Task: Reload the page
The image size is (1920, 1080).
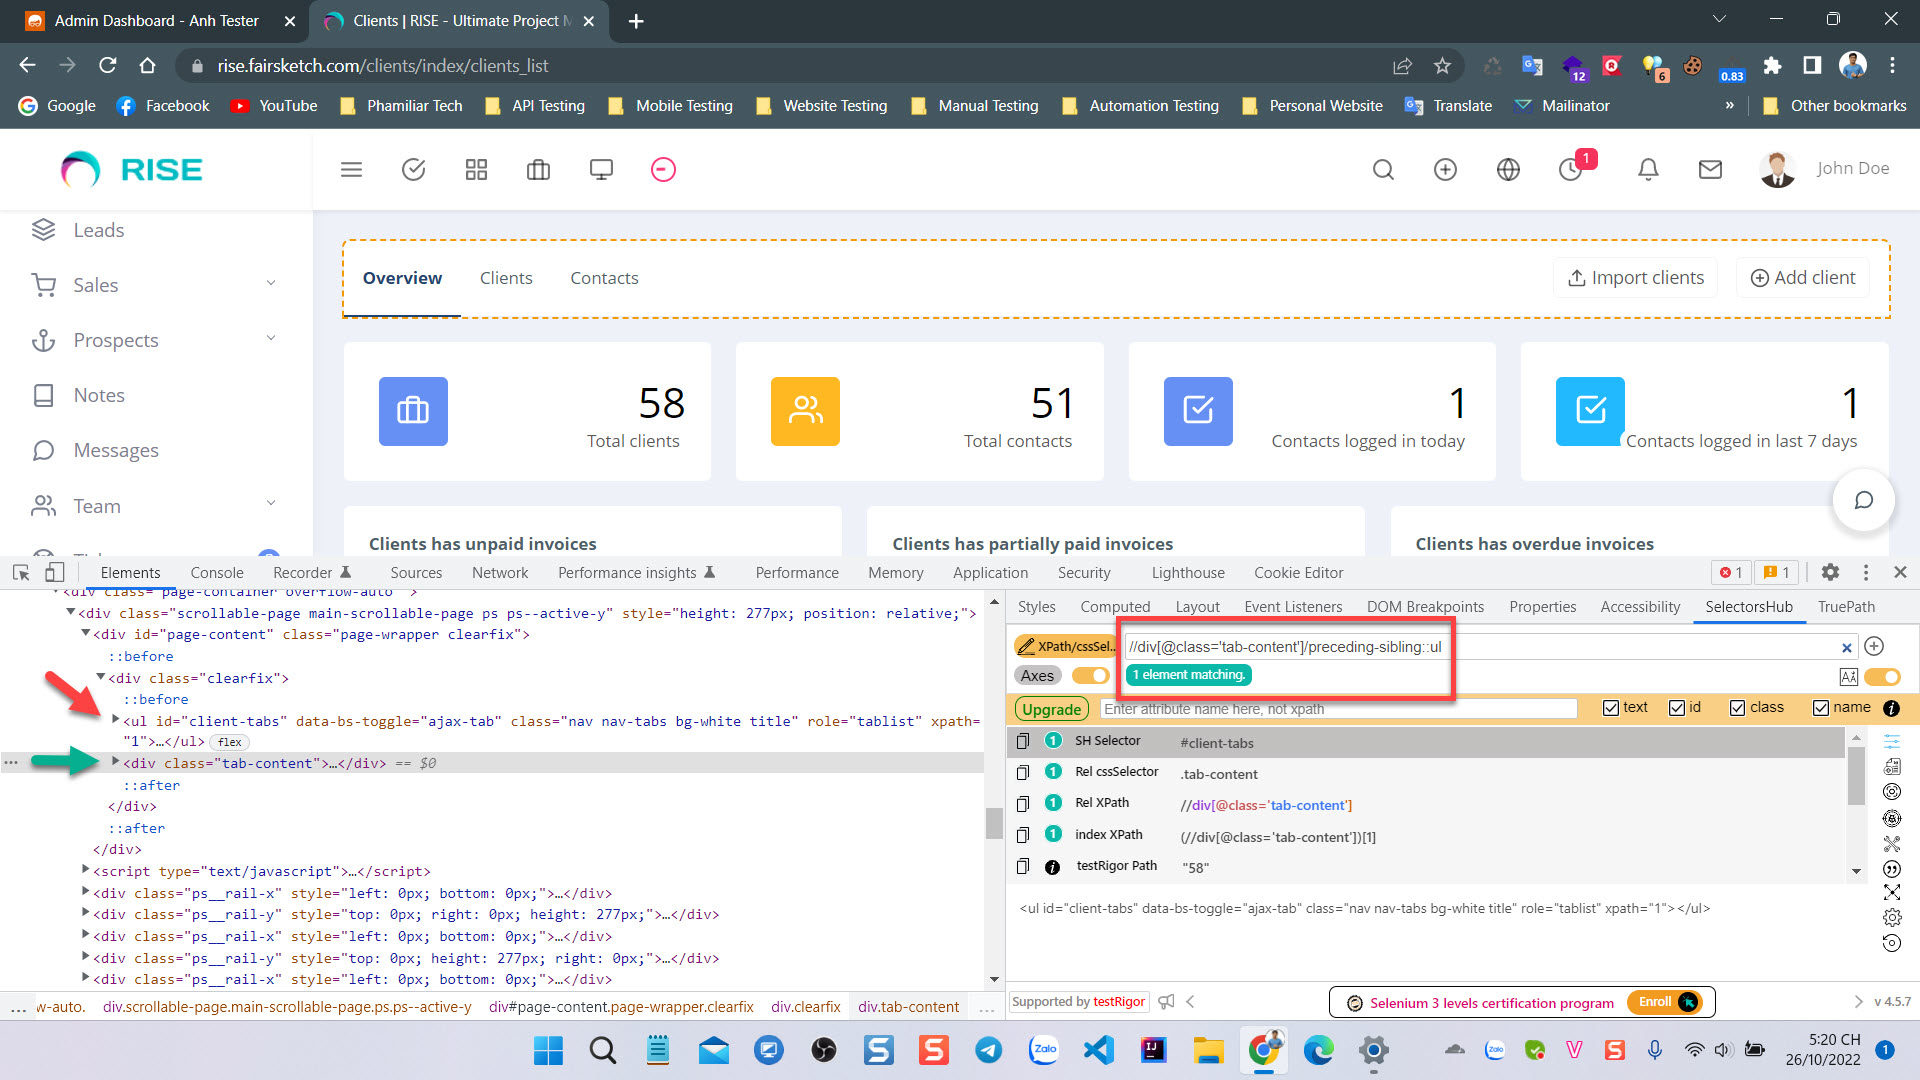Action: click(x=108, y=66)
